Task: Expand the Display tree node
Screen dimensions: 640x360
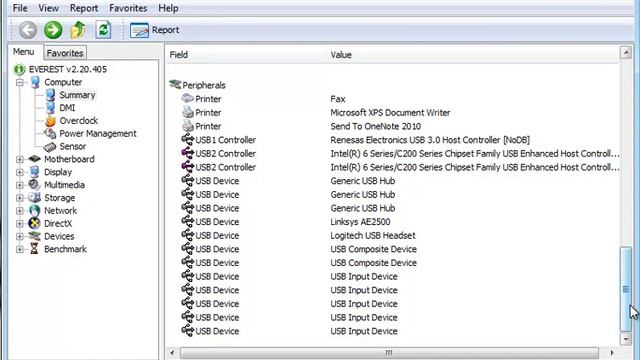Action: 20,172
